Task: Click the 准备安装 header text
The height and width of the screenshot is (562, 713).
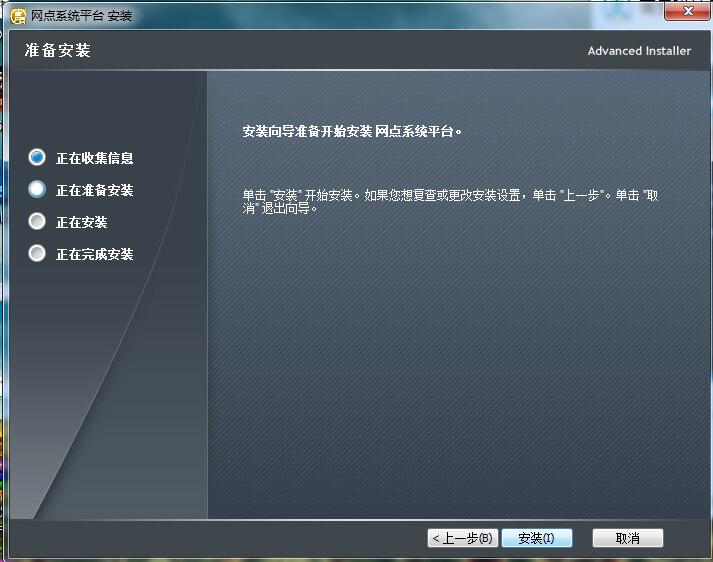Action: [x=58, y=50]
